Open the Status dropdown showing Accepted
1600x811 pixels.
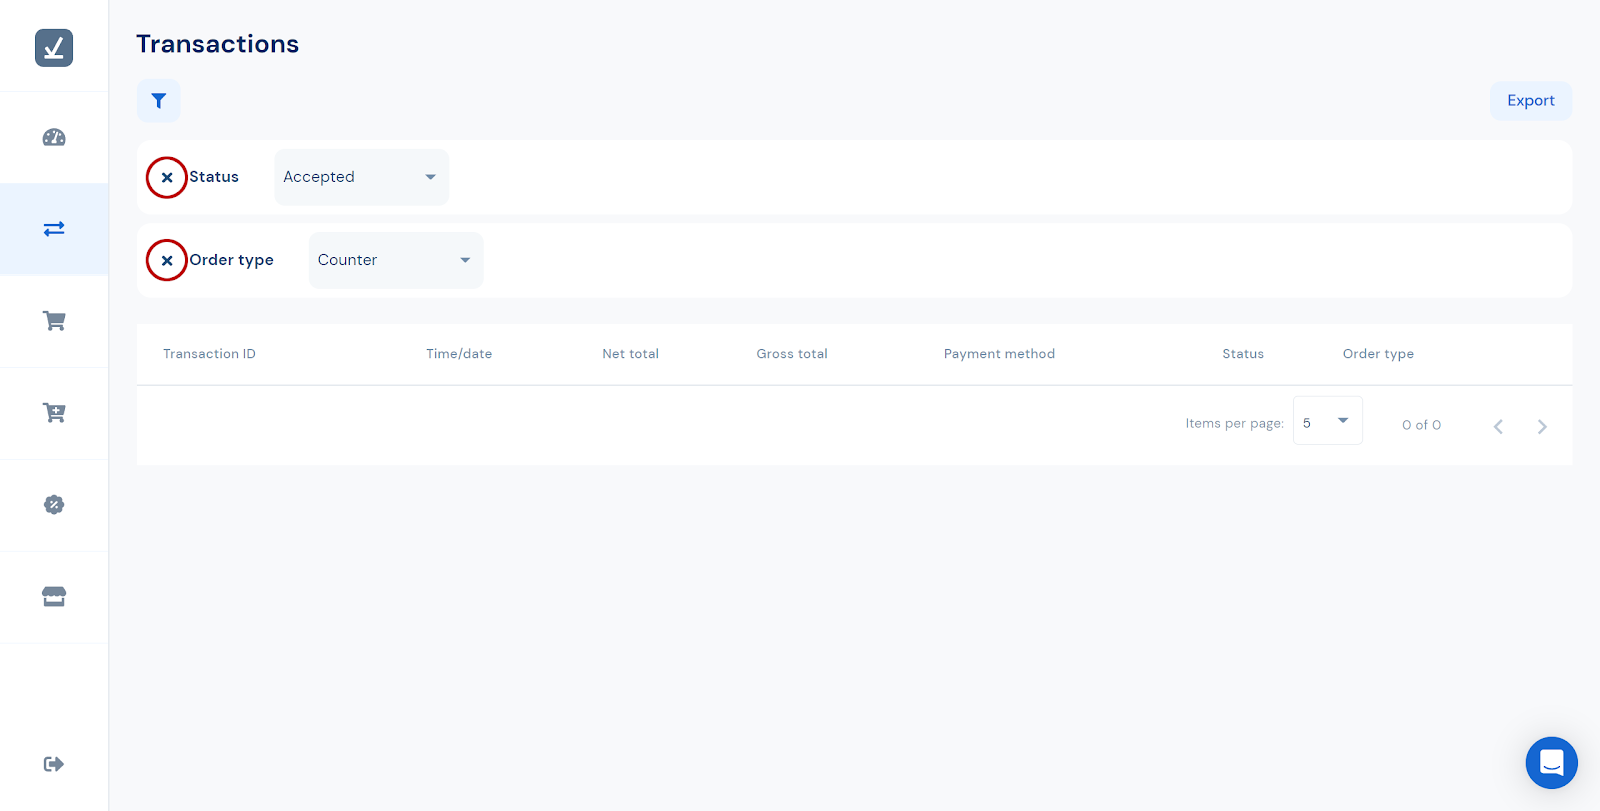(362, 177)
